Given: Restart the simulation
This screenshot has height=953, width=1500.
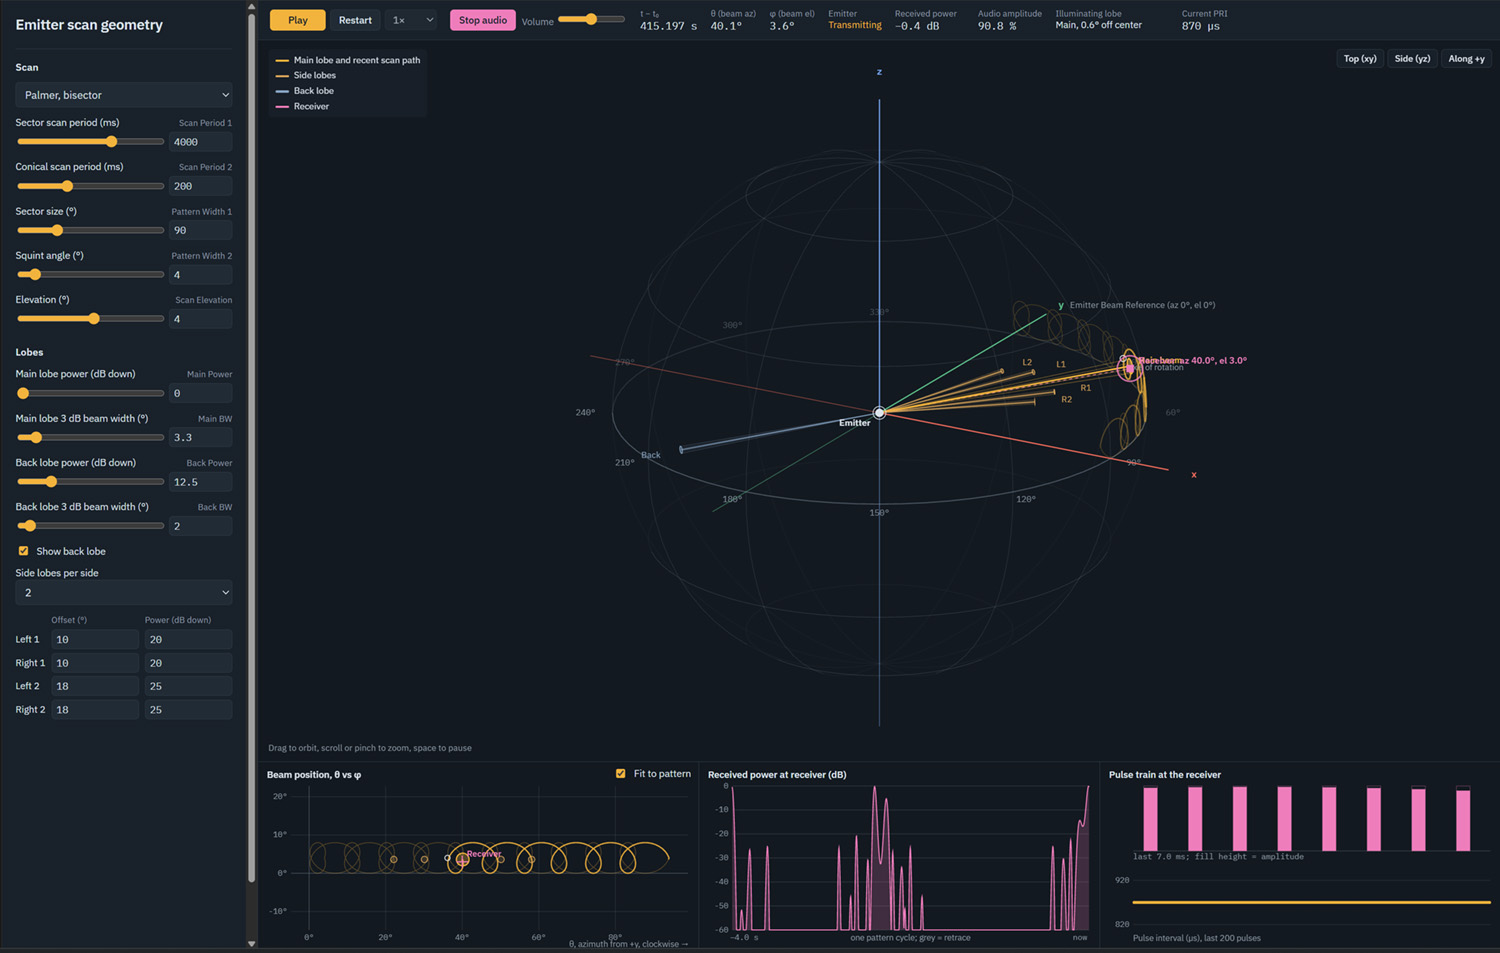Looking at the screenshot, I should click(355, 20).
